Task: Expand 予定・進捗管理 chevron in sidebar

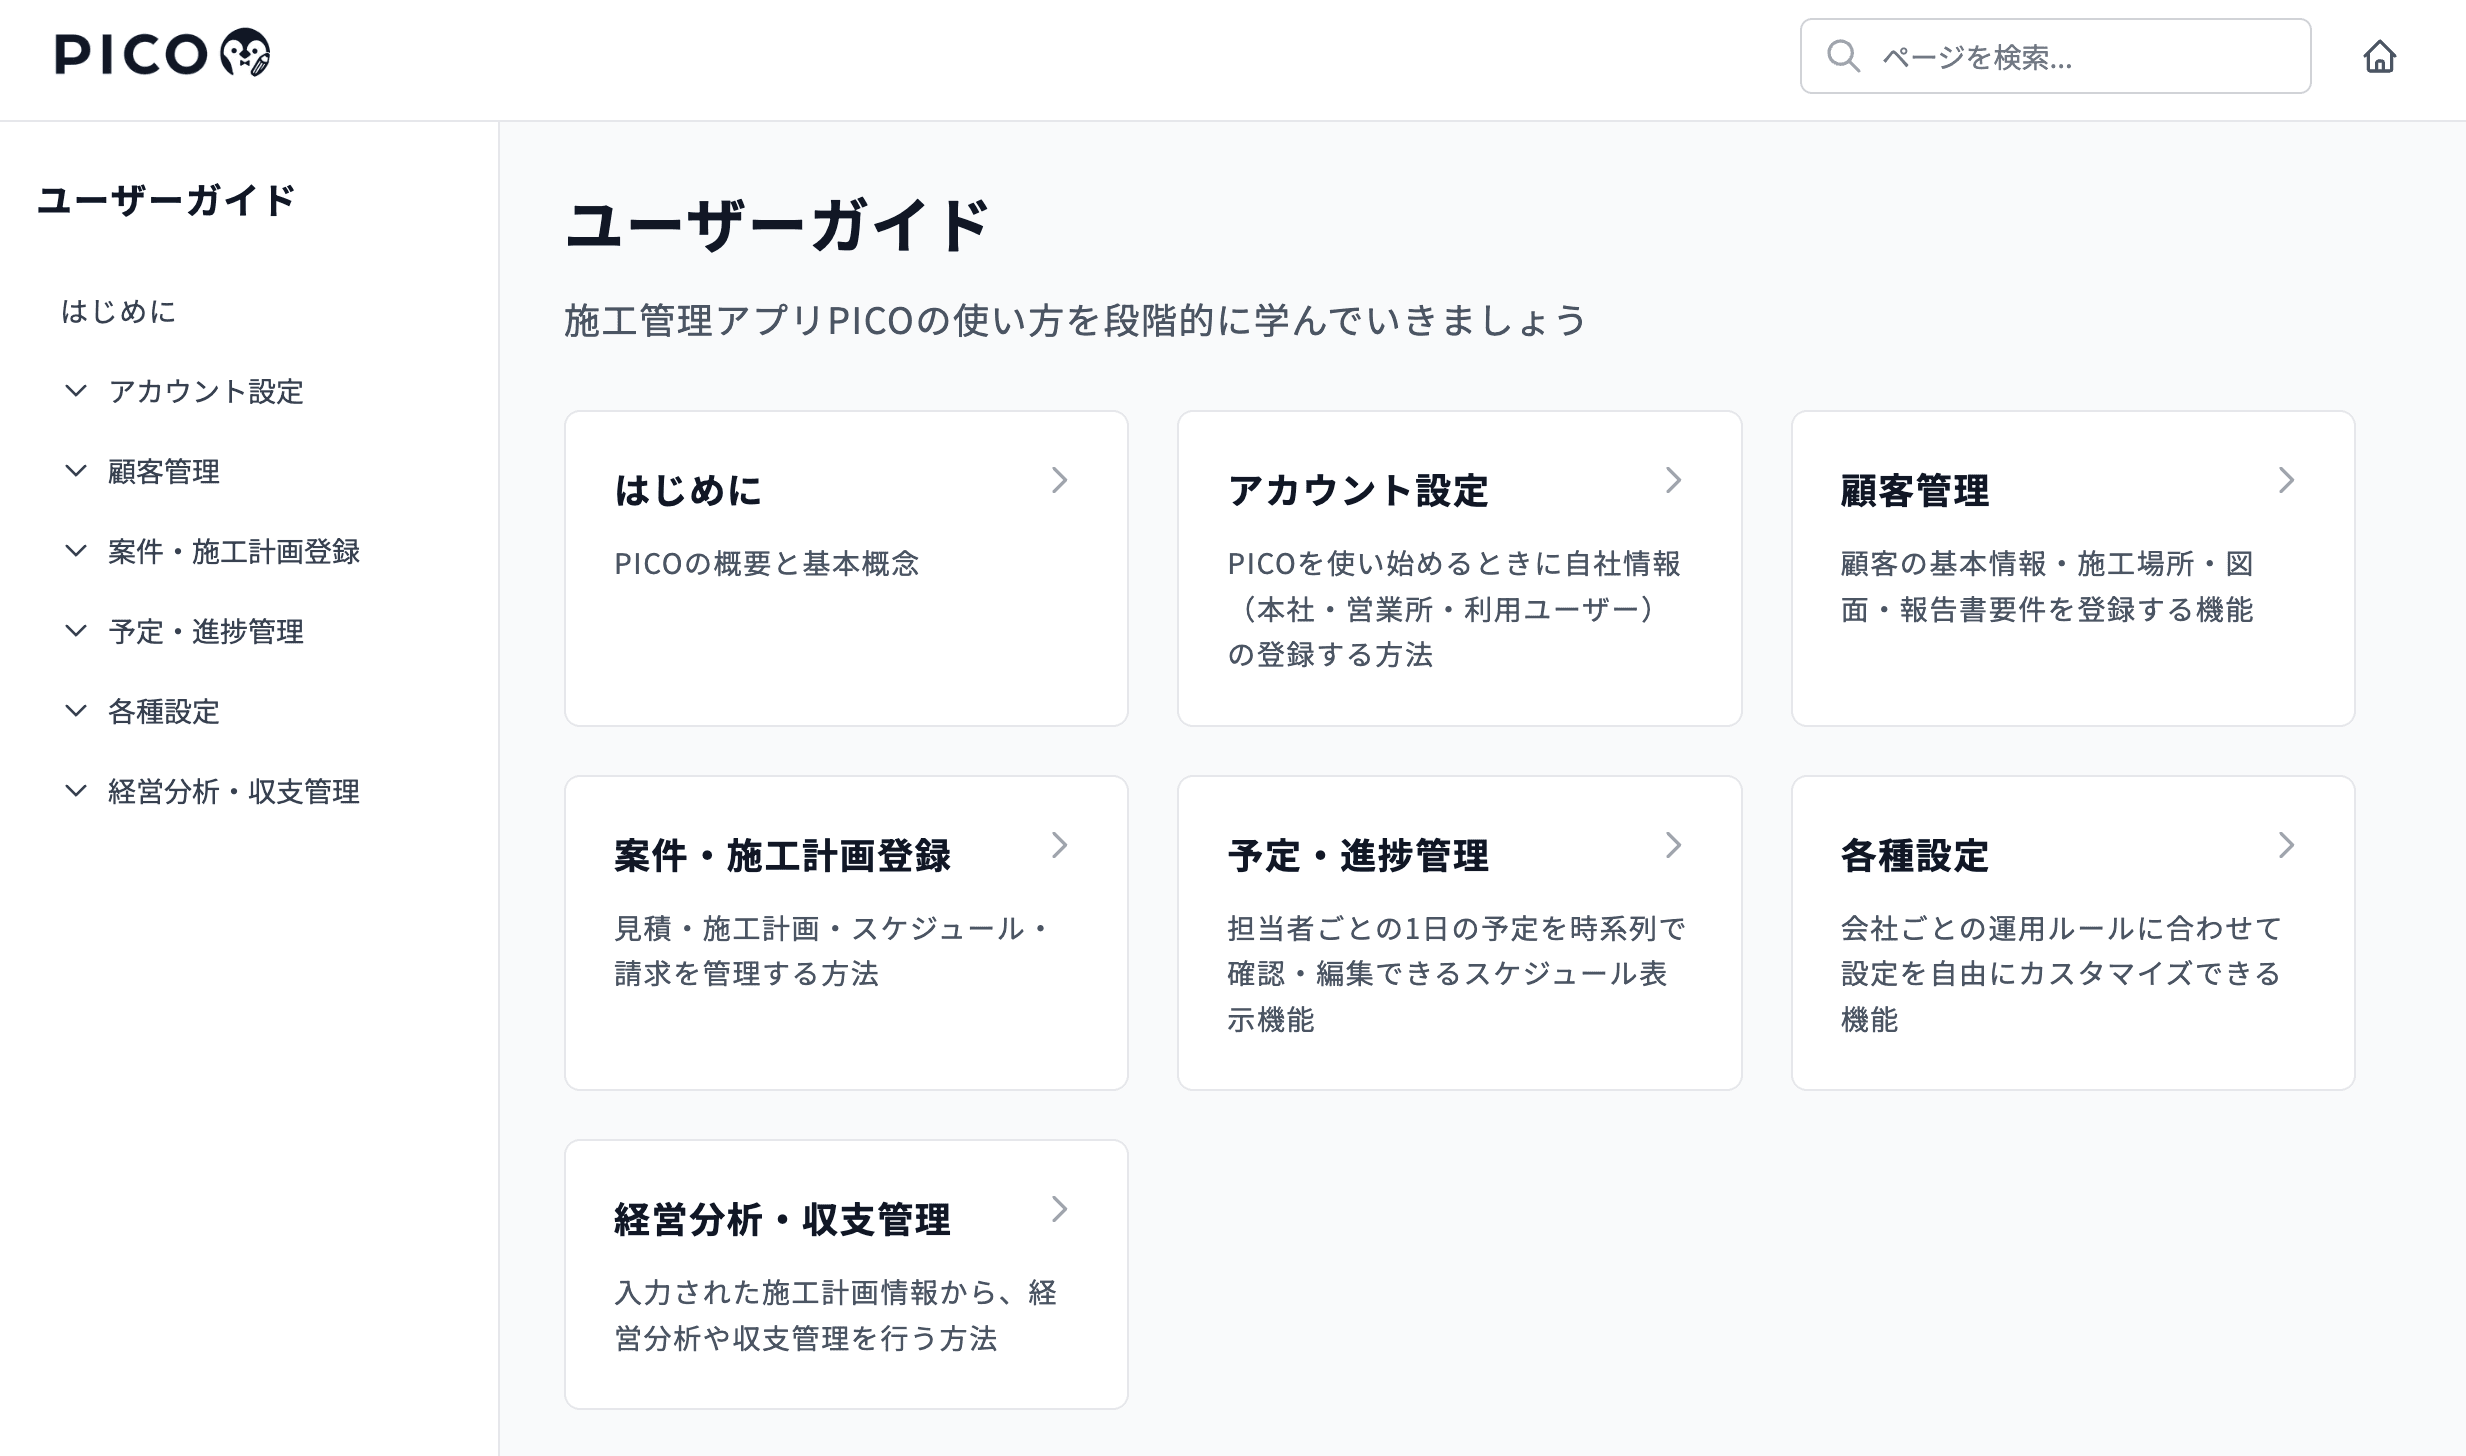Action: coord(76,631)
